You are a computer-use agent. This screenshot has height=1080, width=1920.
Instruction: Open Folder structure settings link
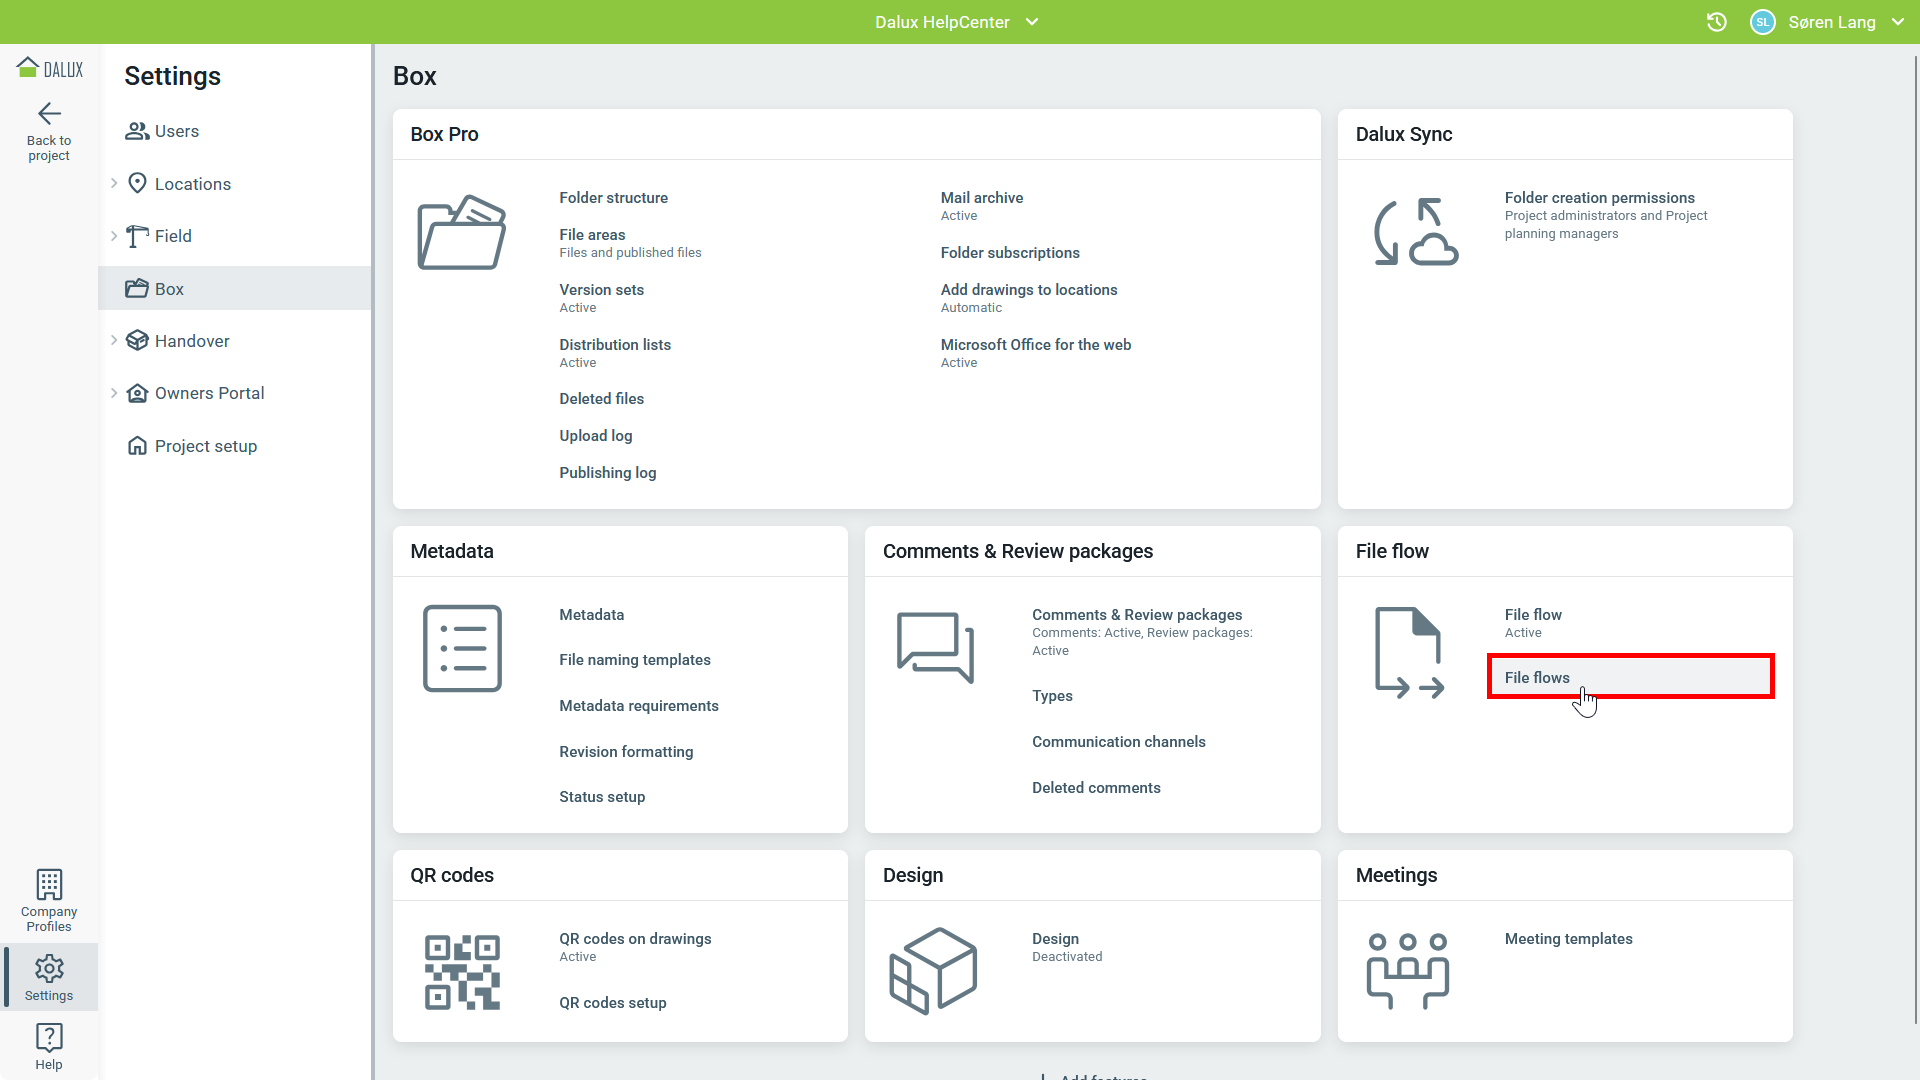click(613, 198)
